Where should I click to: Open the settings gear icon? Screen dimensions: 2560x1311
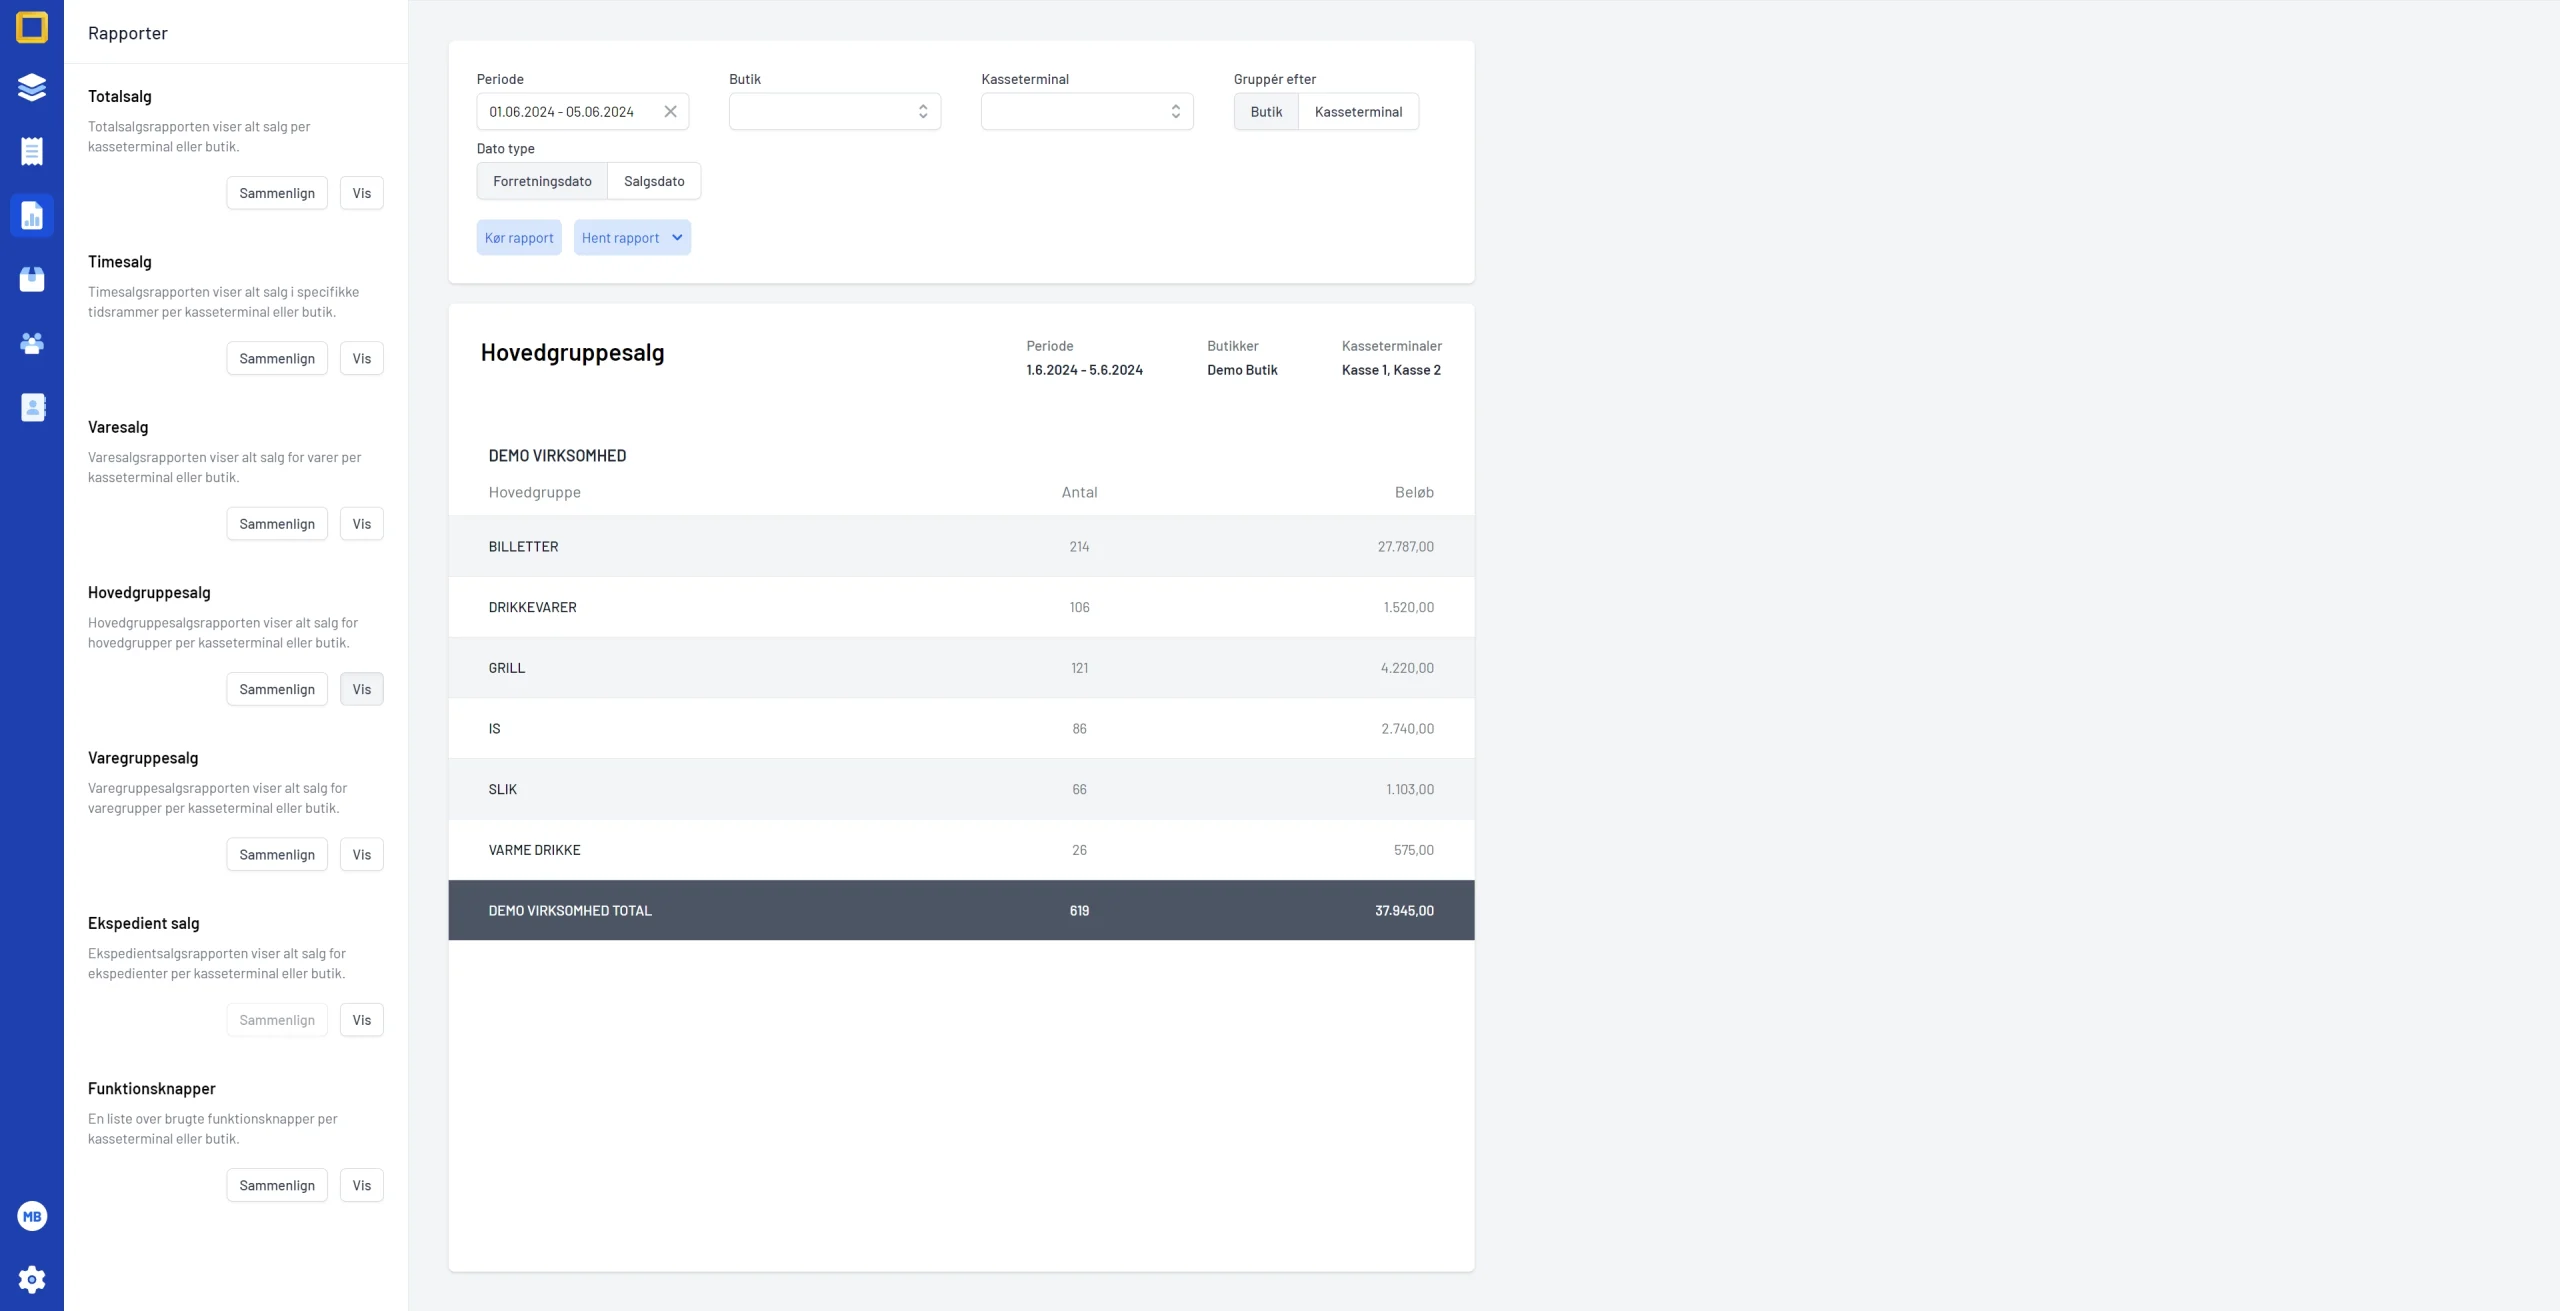32,1279
